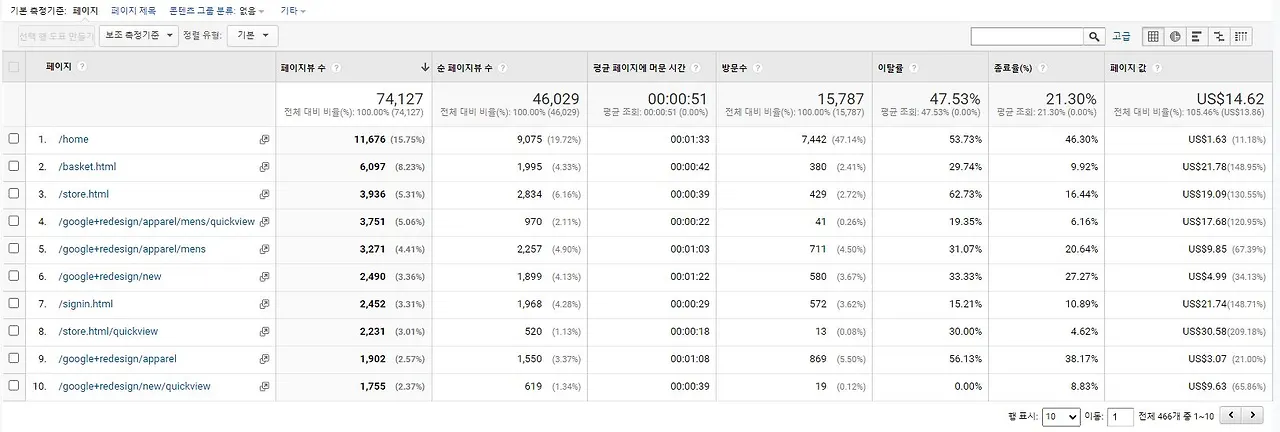Show help for 종료율(%) column

(1042, 68)
